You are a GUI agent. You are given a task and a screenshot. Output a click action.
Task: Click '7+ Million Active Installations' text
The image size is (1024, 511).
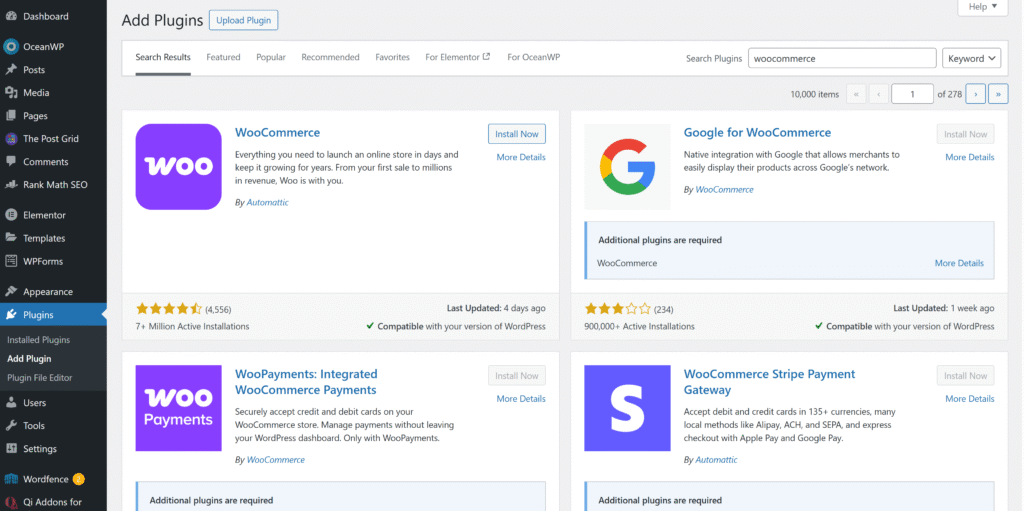(192, 326)
